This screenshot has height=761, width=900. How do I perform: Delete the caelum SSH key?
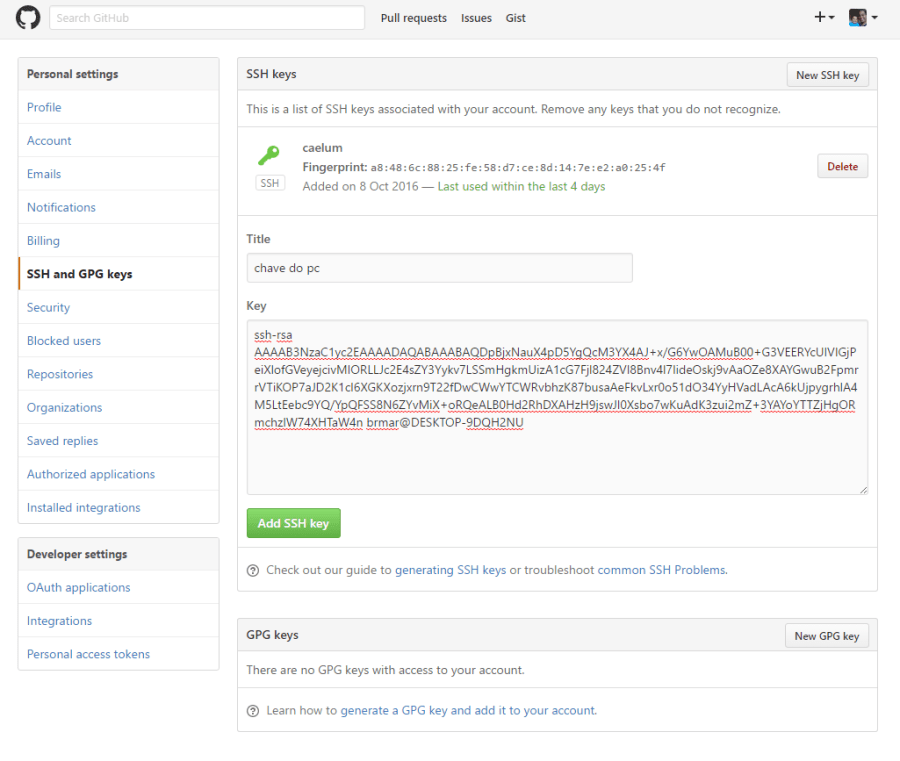[x=842, y=167]
